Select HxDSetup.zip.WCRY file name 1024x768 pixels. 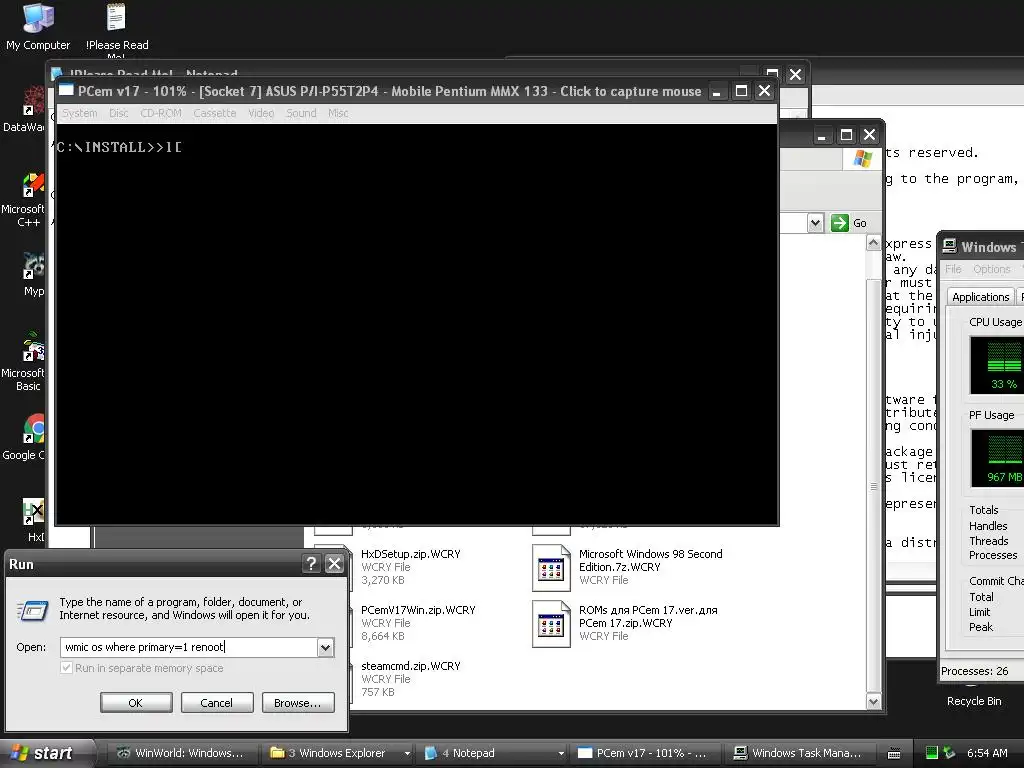click(410, 554)
